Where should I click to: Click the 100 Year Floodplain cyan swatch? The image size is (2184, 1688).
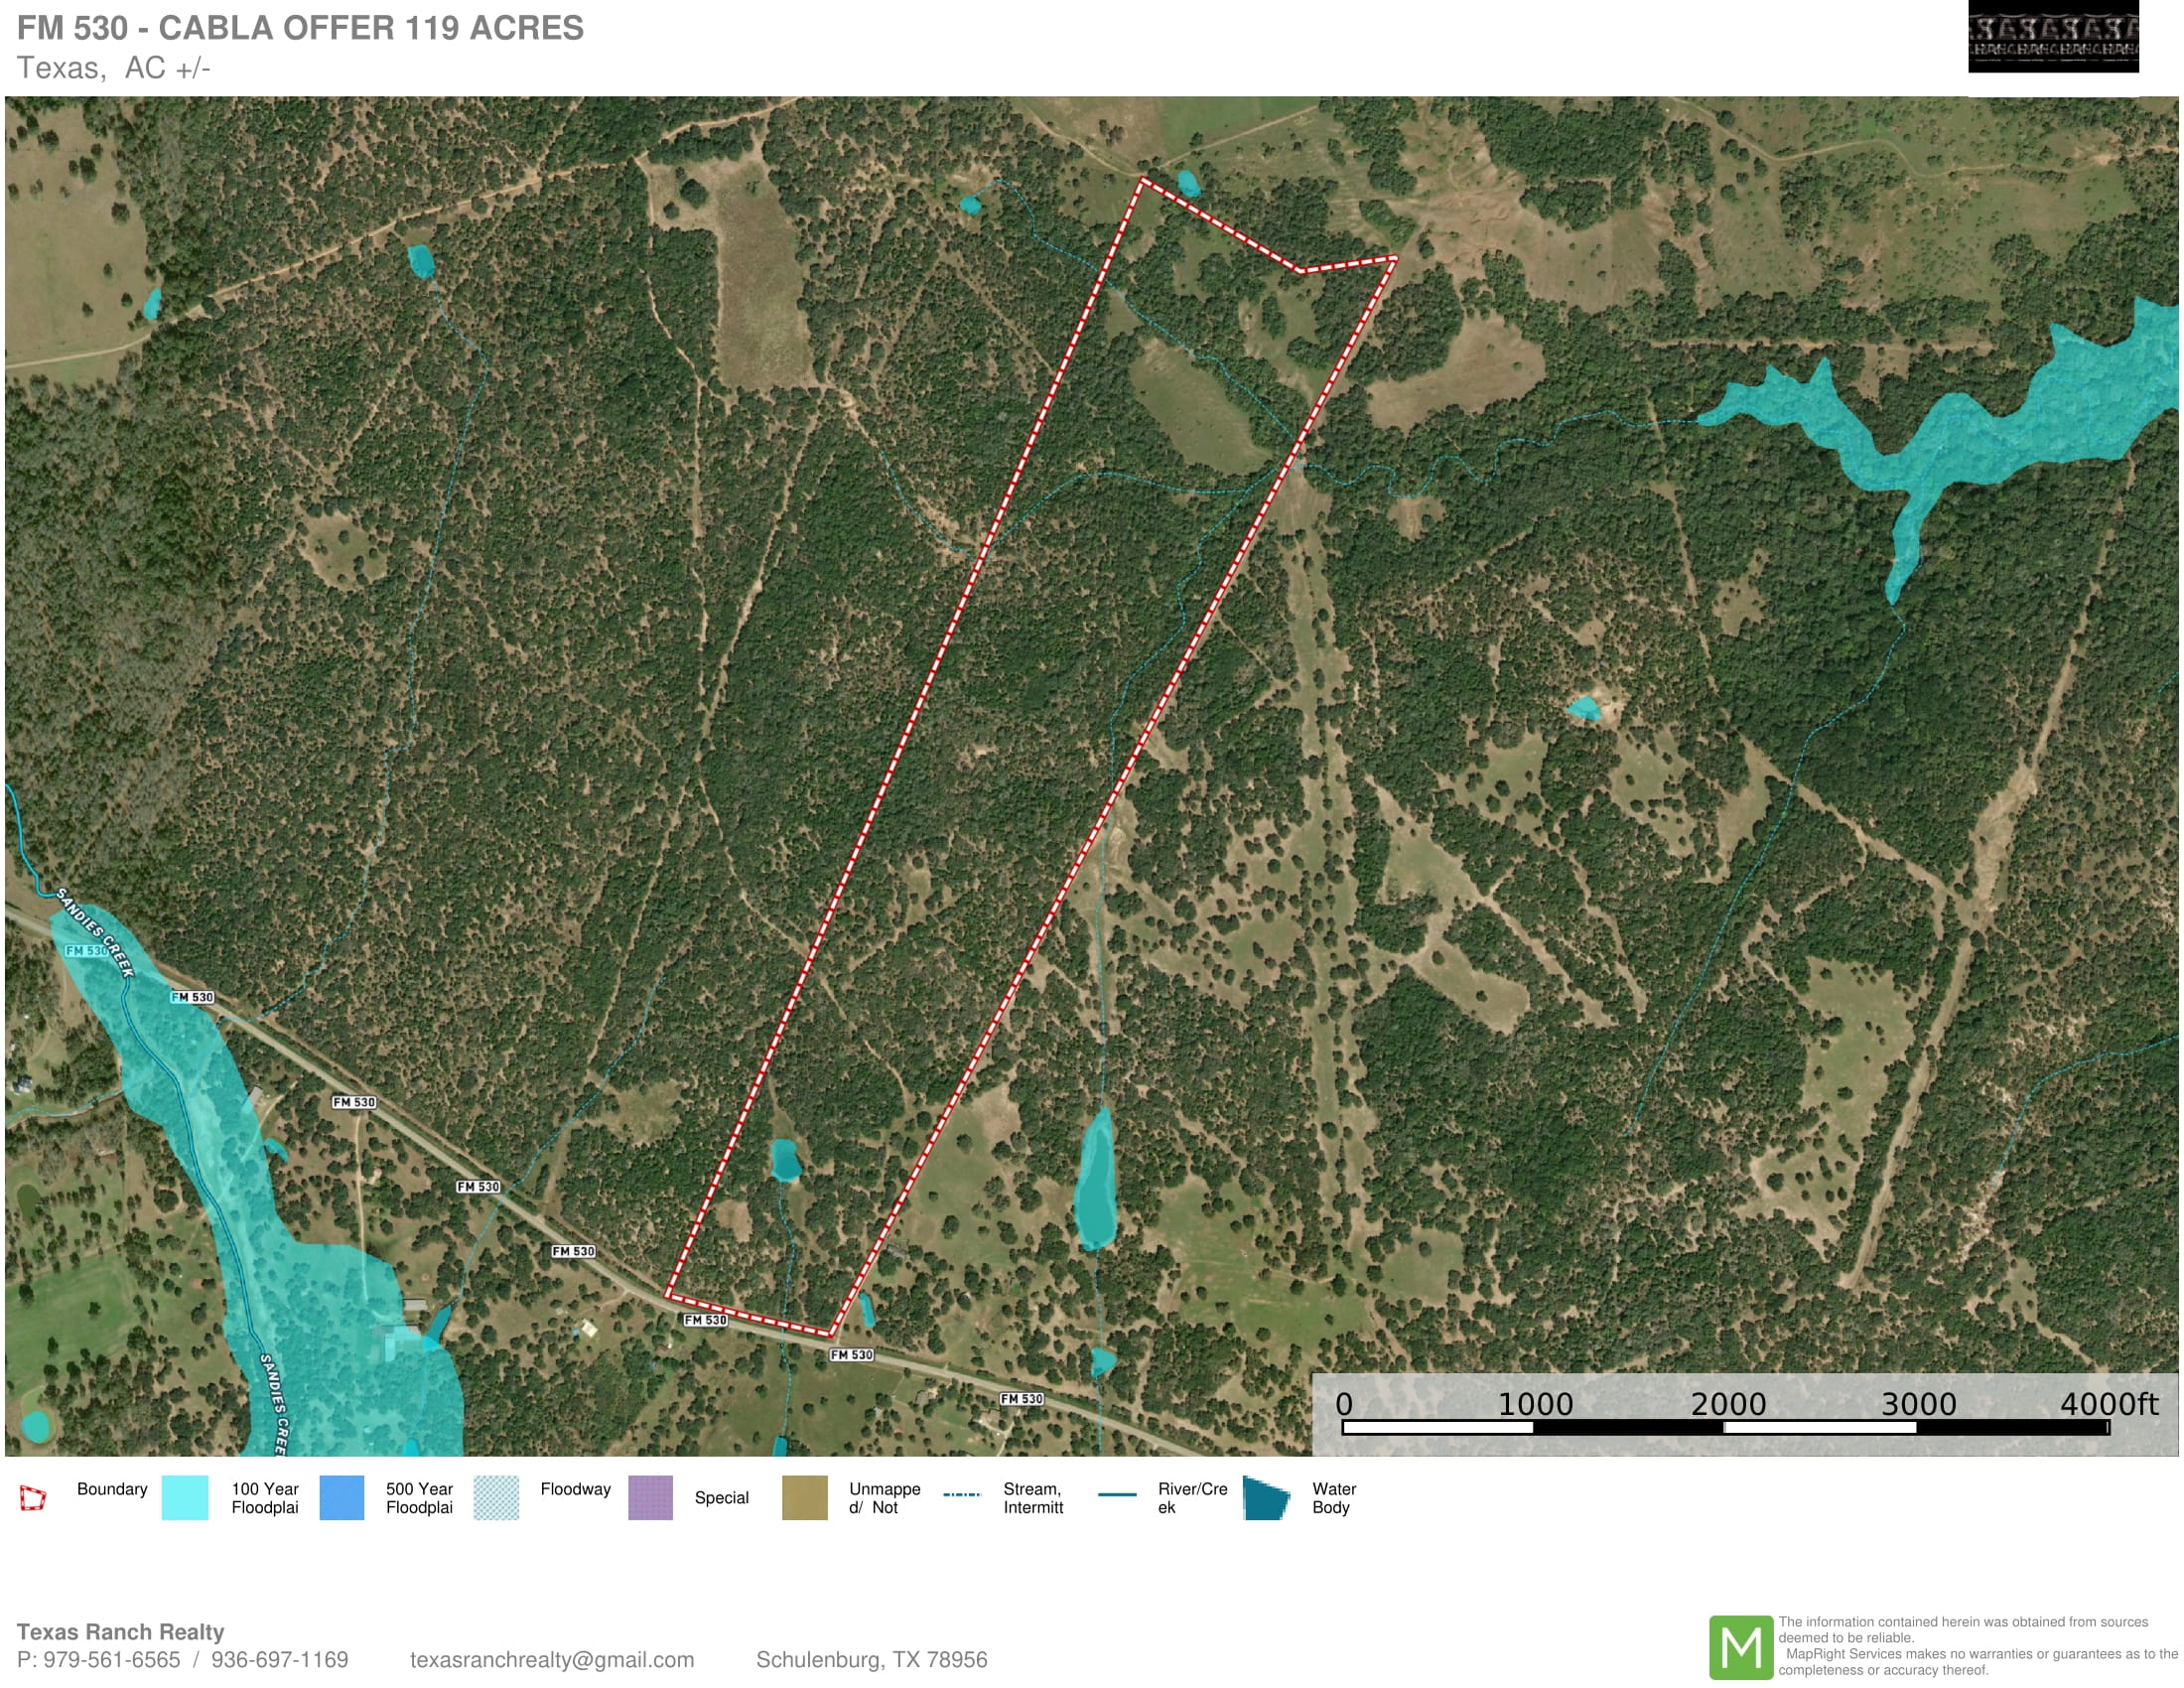coord(185,1498)
